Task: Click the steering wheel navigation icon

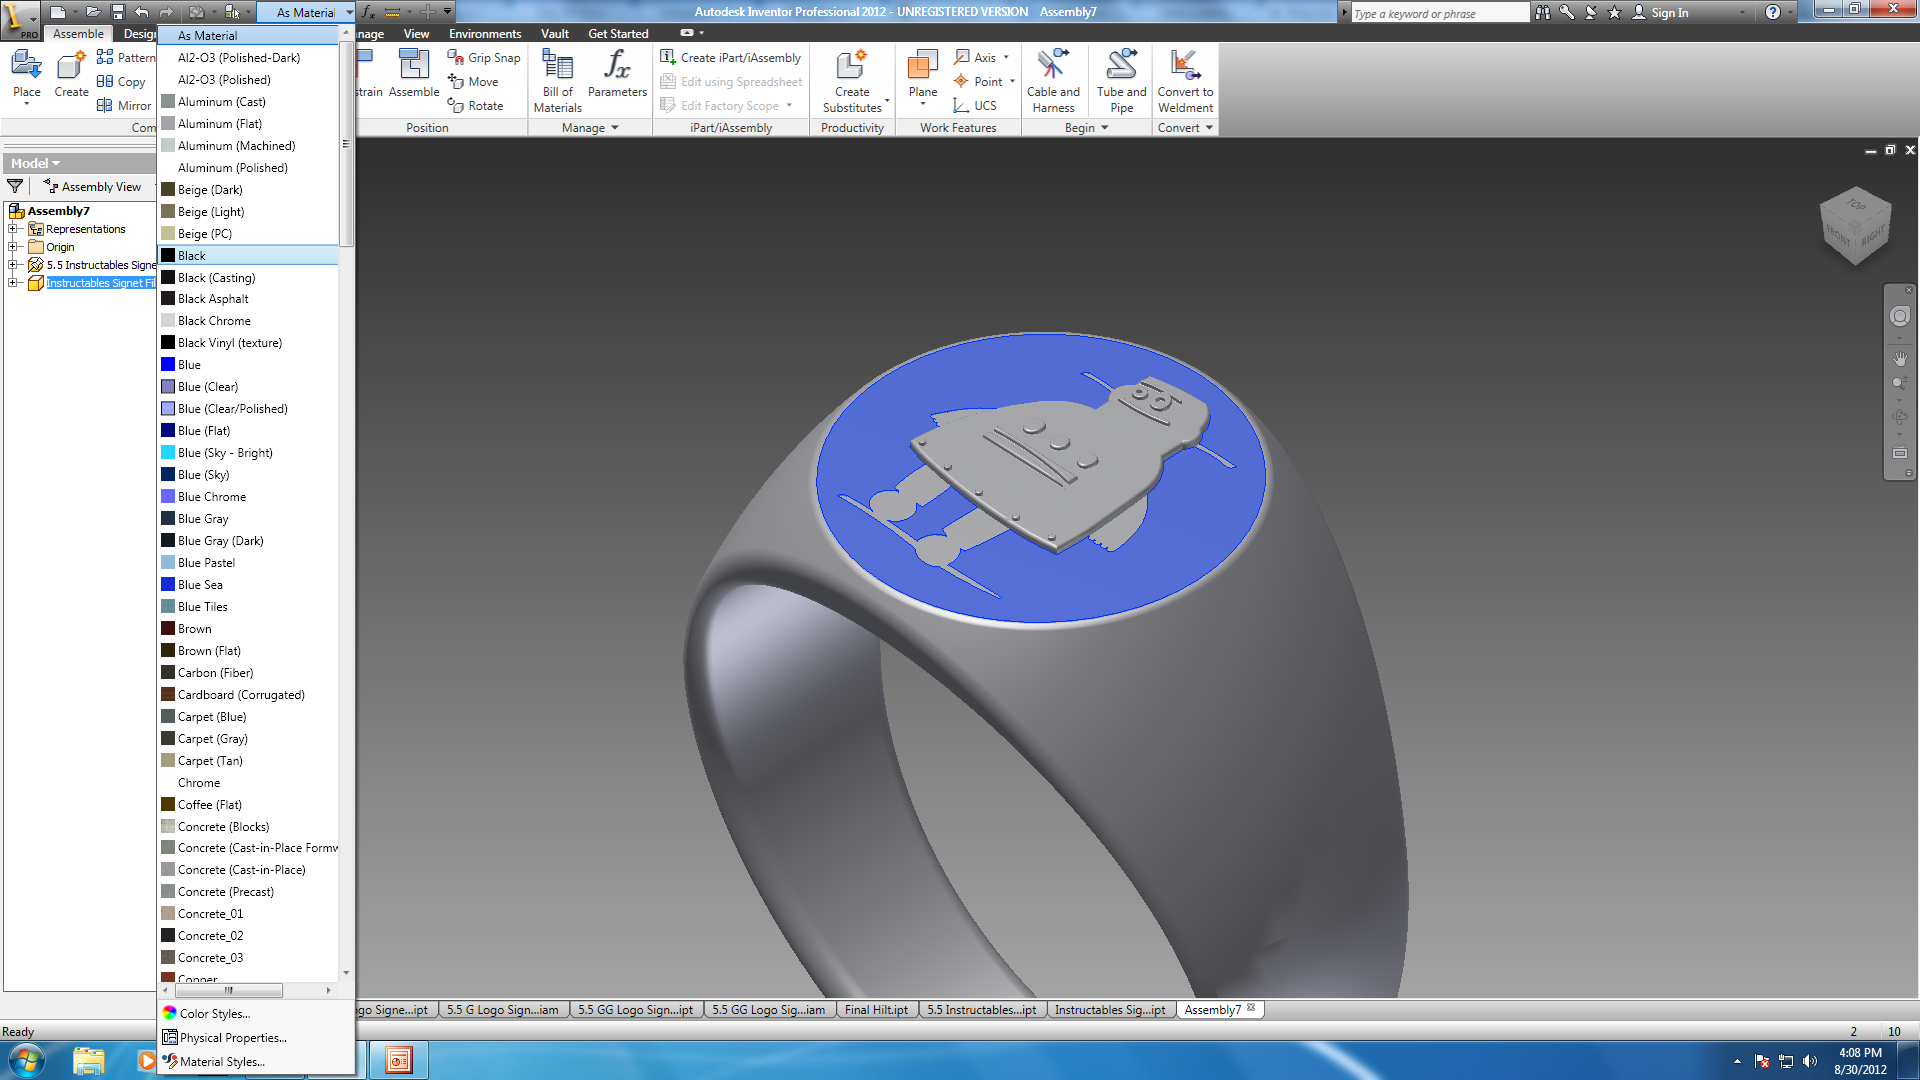Action: tap(1900, 316)
